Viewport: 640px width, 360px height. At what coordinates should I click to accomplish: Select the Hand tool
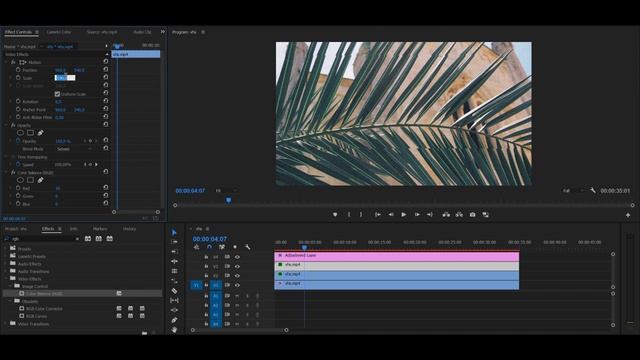click(174, 329)
